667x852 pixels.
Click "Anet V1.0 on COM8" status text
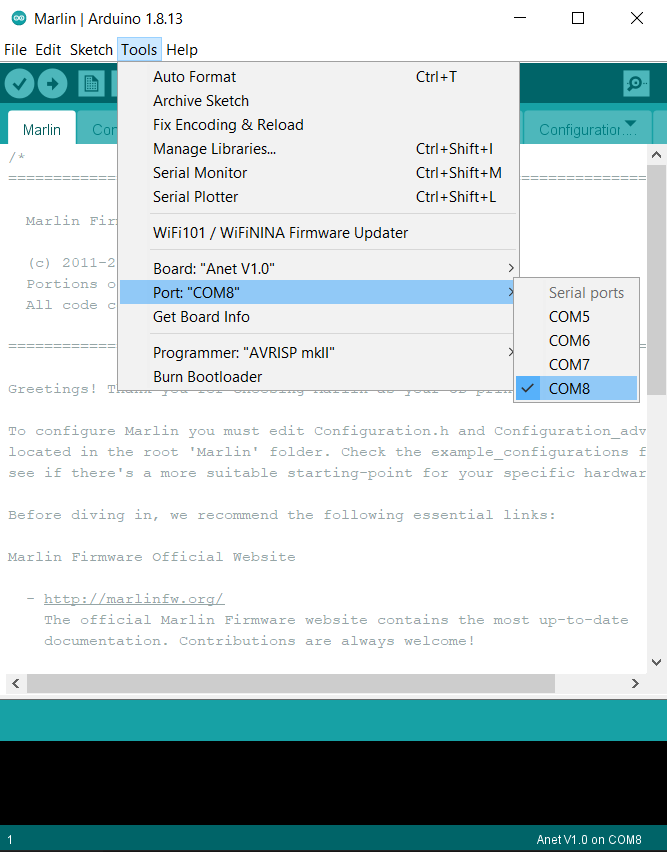(x=589, y=840)
